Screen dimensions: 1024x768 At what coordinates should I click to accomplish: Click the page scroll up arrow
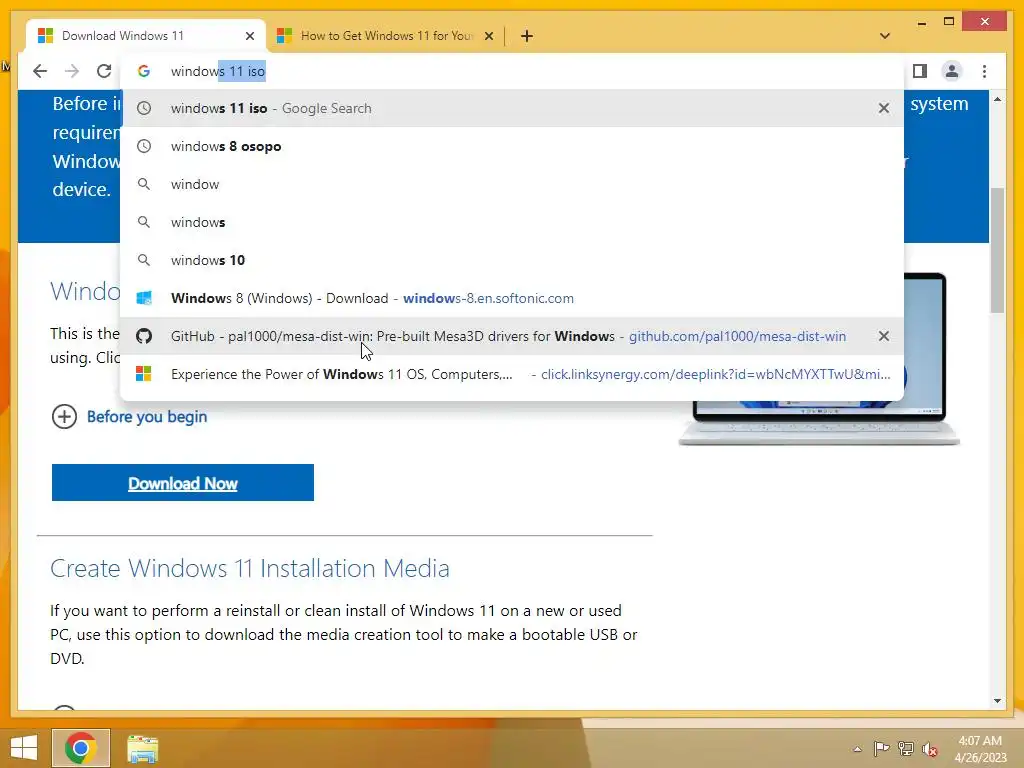[x=997, y=99]
